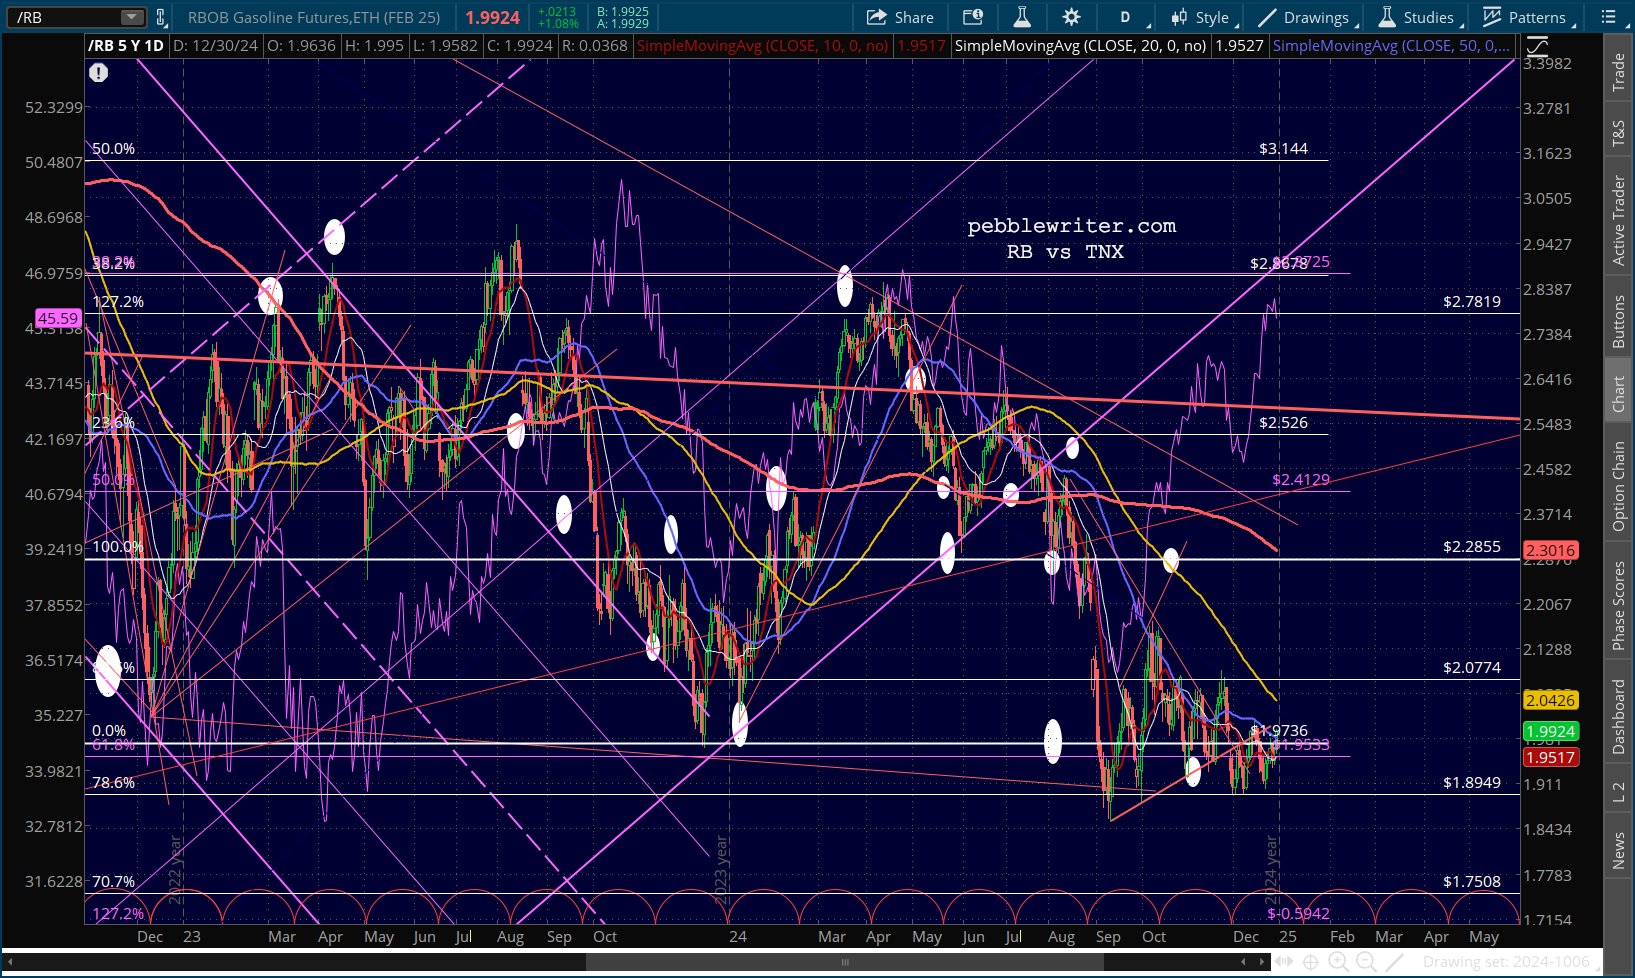The width and height of the screenshot is (1635, 978).
Task: Click the $2.7819 level label
Action: 1472,301
